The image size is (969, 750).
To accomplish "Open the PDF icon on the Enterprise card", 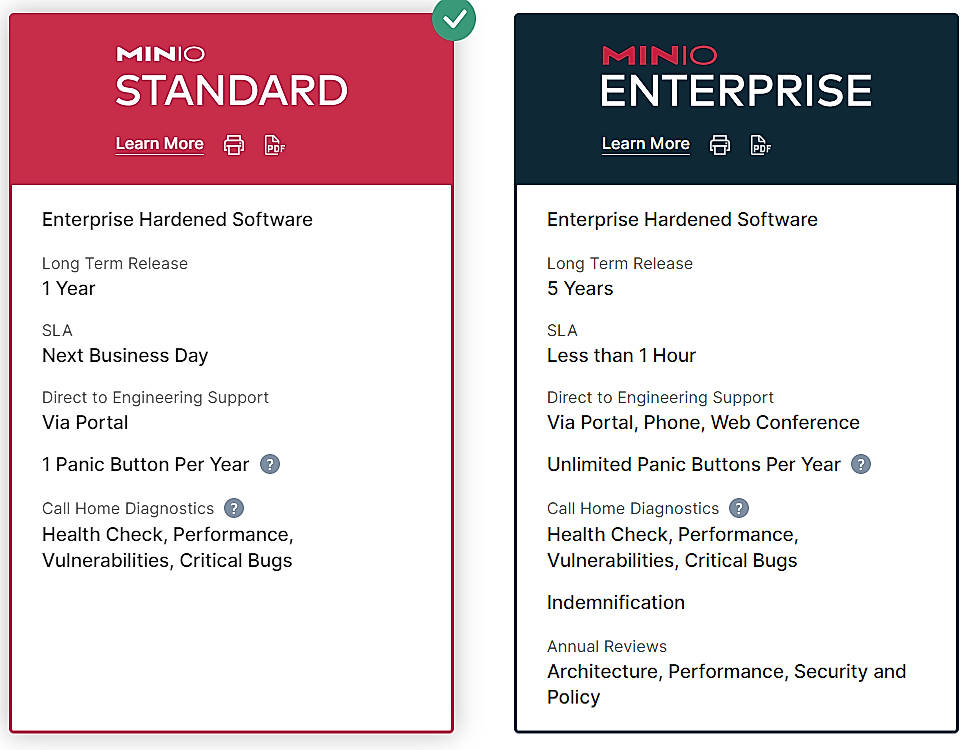I will (761, 144).
